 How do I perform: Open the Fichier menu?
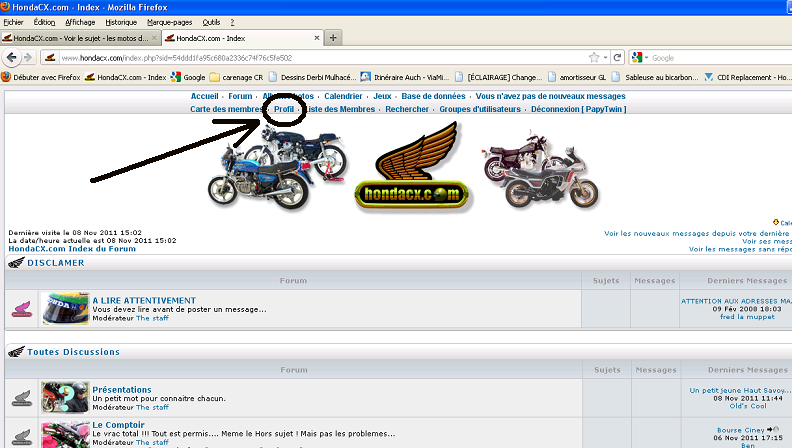coord(13,22)
